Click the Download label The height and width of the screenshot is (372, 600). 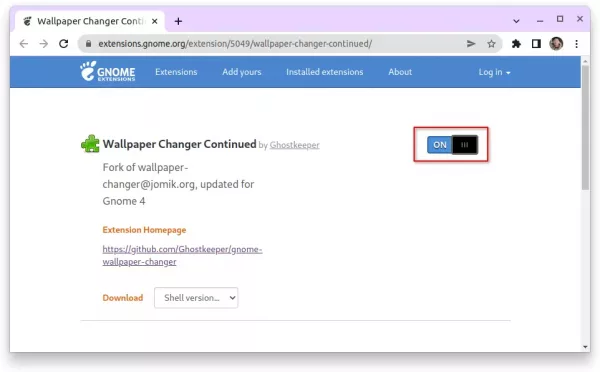(122, 298)
